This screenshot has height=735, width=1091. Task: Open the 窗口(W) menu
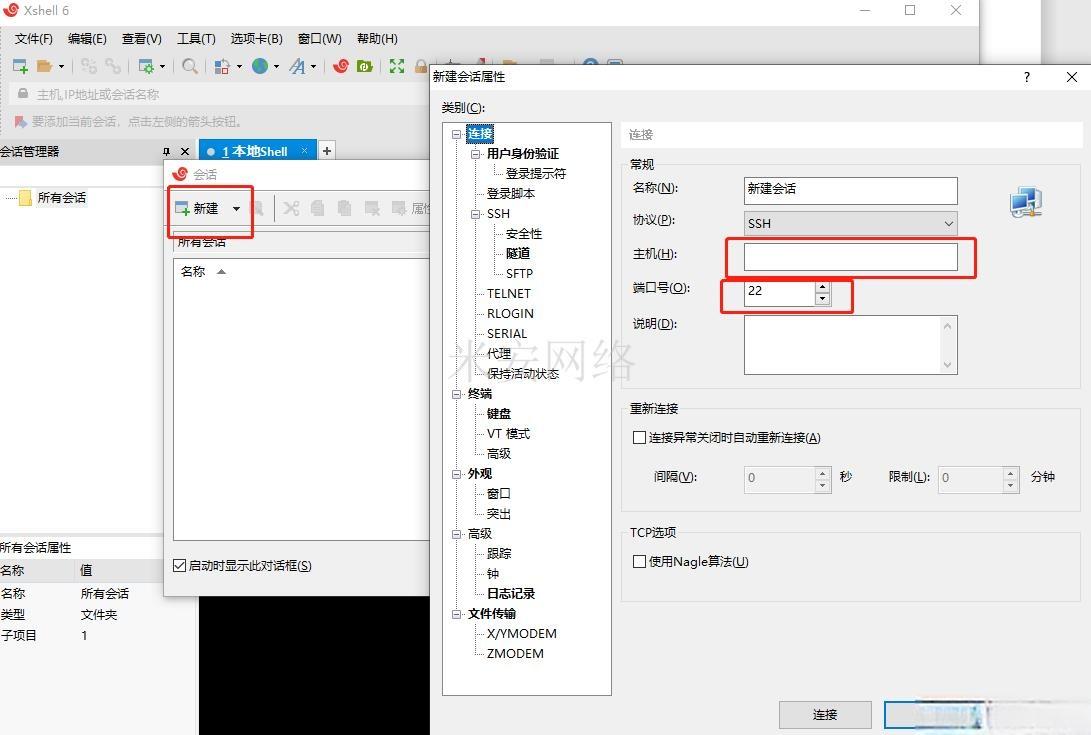[x=319, y=38]
